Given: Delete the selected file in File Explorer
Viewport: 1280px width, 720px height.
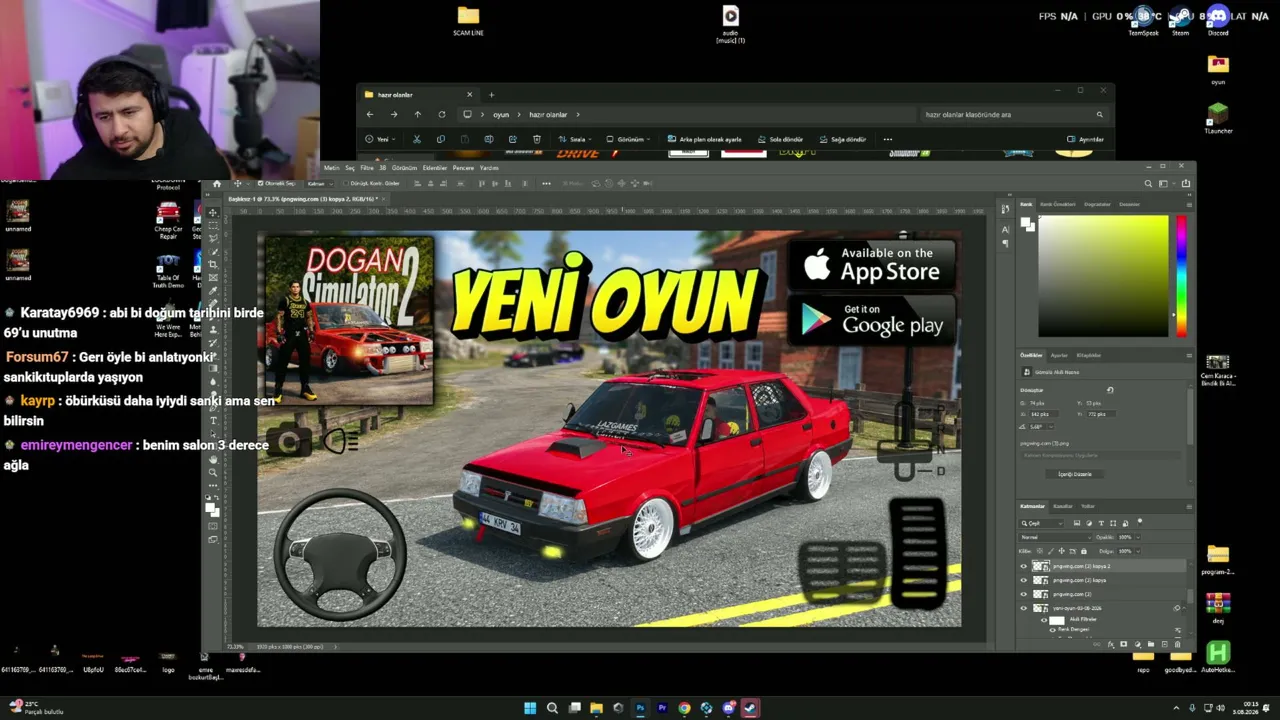Looking at the screenshot, I should click(537, 140).
